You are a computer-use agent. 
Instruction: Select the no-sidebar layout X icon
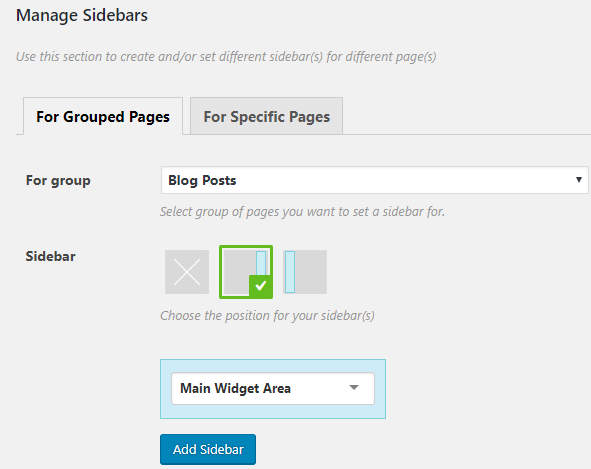tap(187, 272)
